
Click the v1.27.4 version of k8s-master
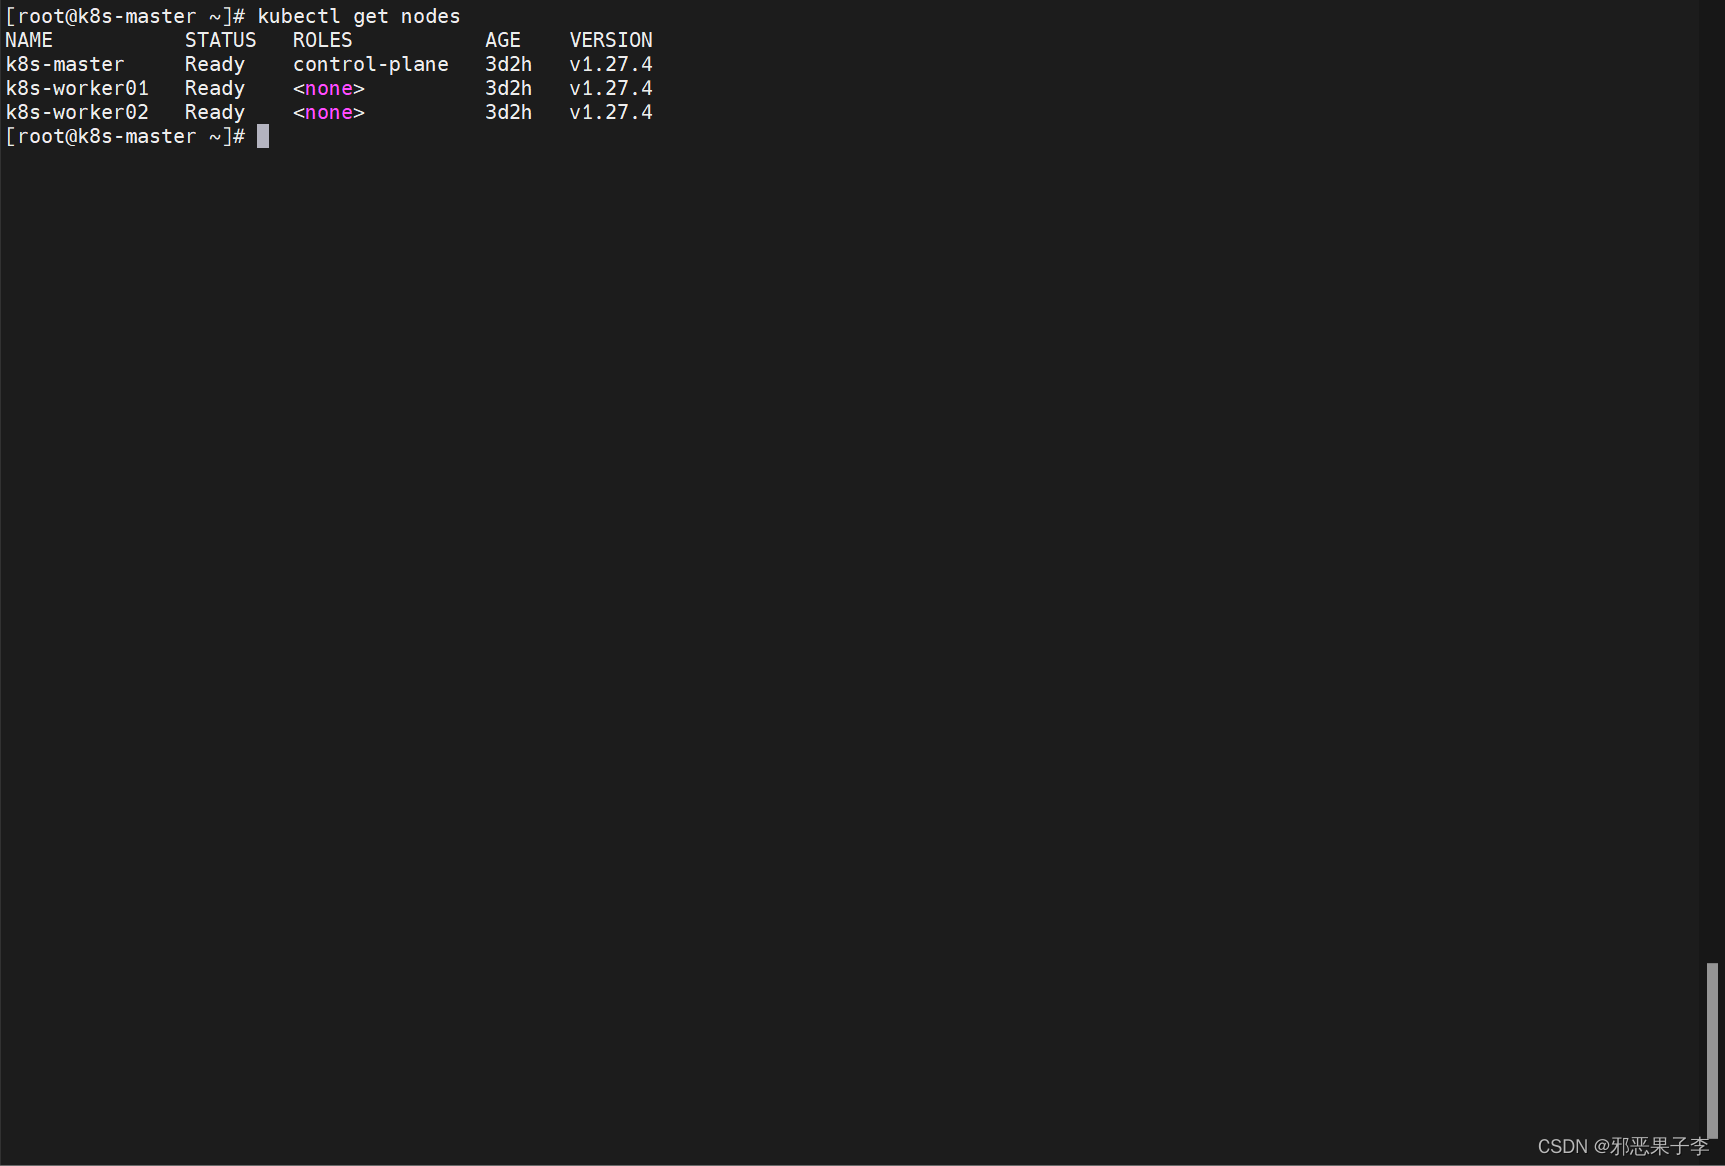point(611,64)
